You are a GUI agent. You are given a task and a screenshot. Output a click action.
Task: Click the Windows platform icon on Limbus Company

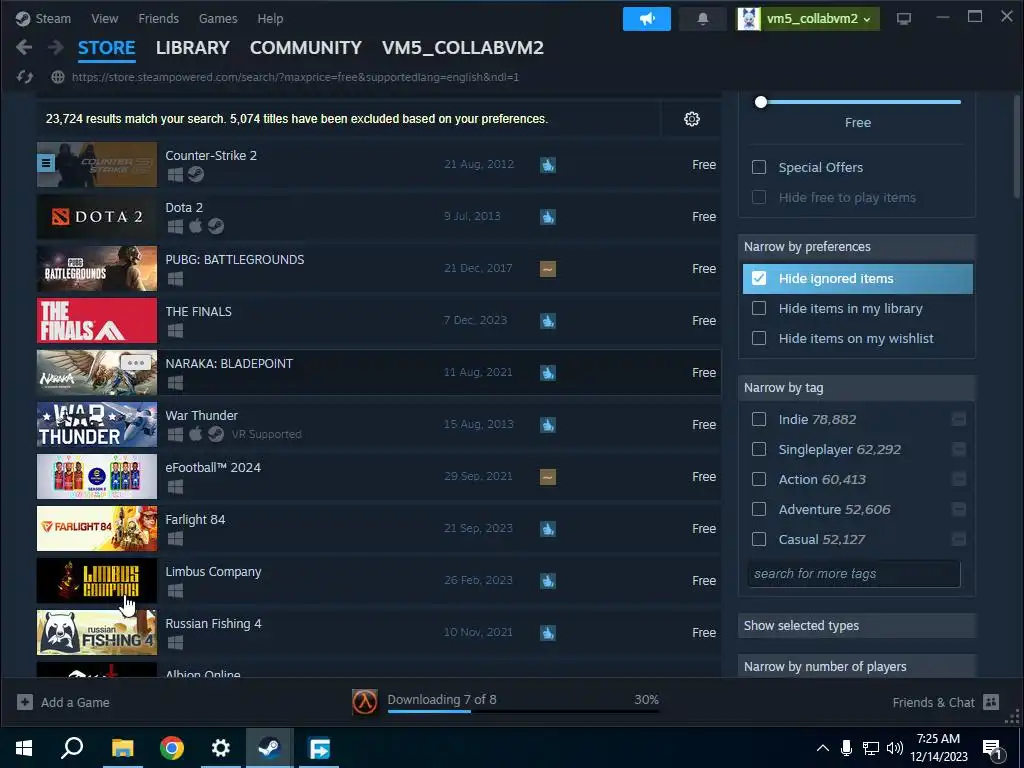[x=175, y=590]
